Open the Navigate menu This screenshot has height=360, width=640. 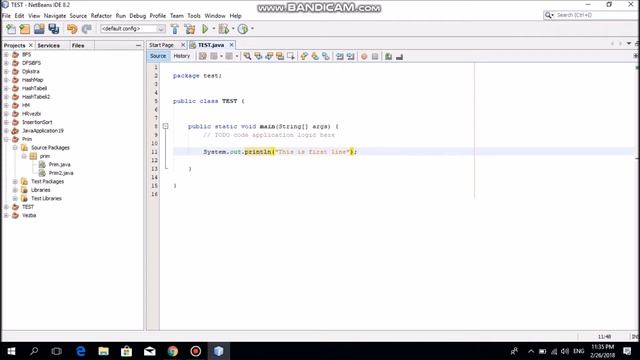55,16
